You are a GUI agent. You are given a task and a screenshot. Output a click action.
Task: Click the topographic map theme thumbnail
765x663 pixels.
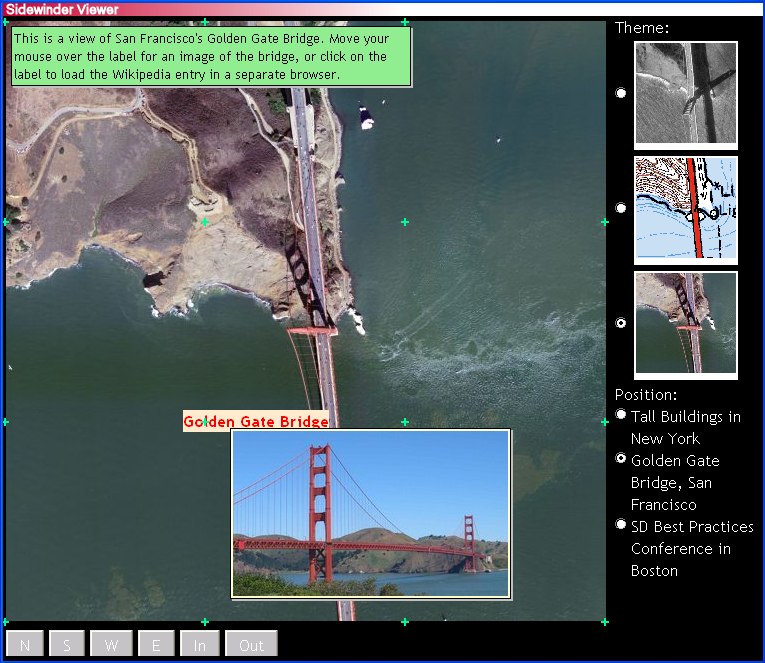click(686, 209)
